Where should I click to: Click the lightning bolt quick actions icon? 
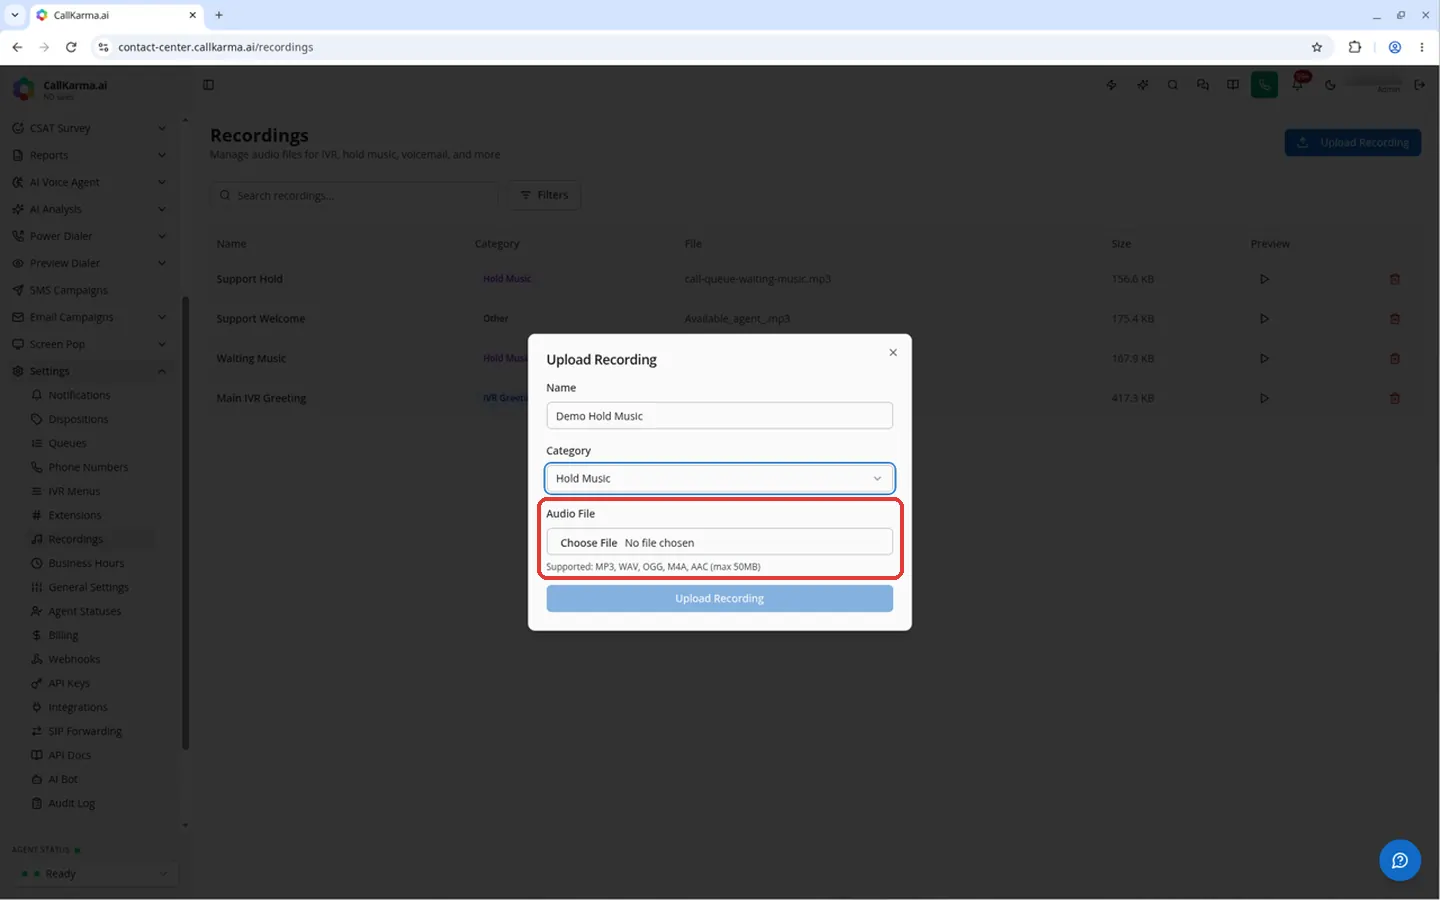click(1112, 85)
